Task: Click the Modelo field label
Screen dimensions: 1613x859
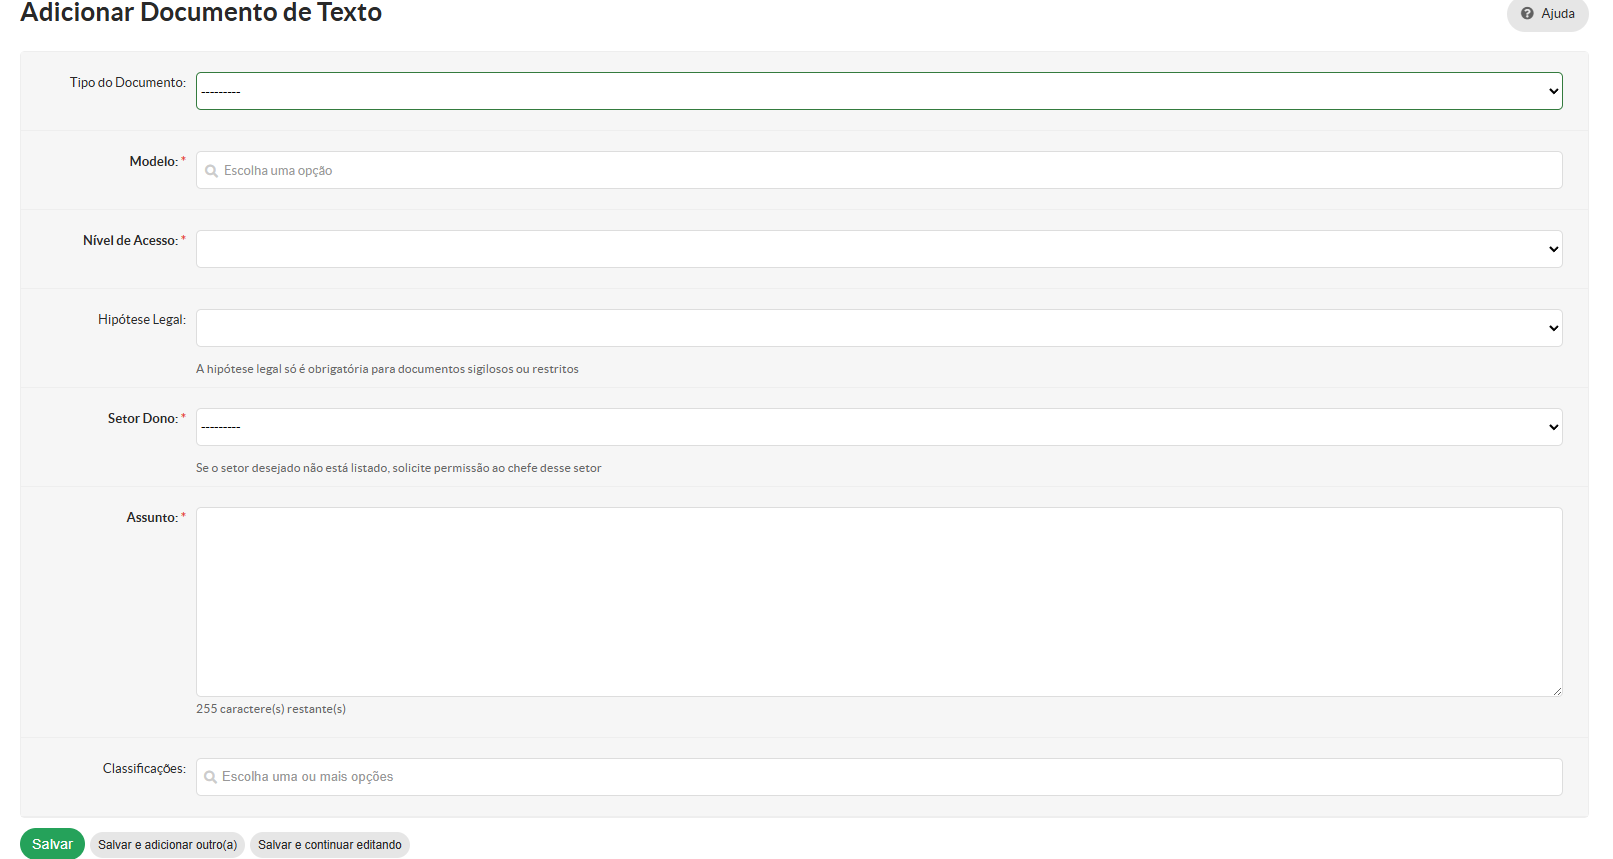Action: click(x=153, y=161)
